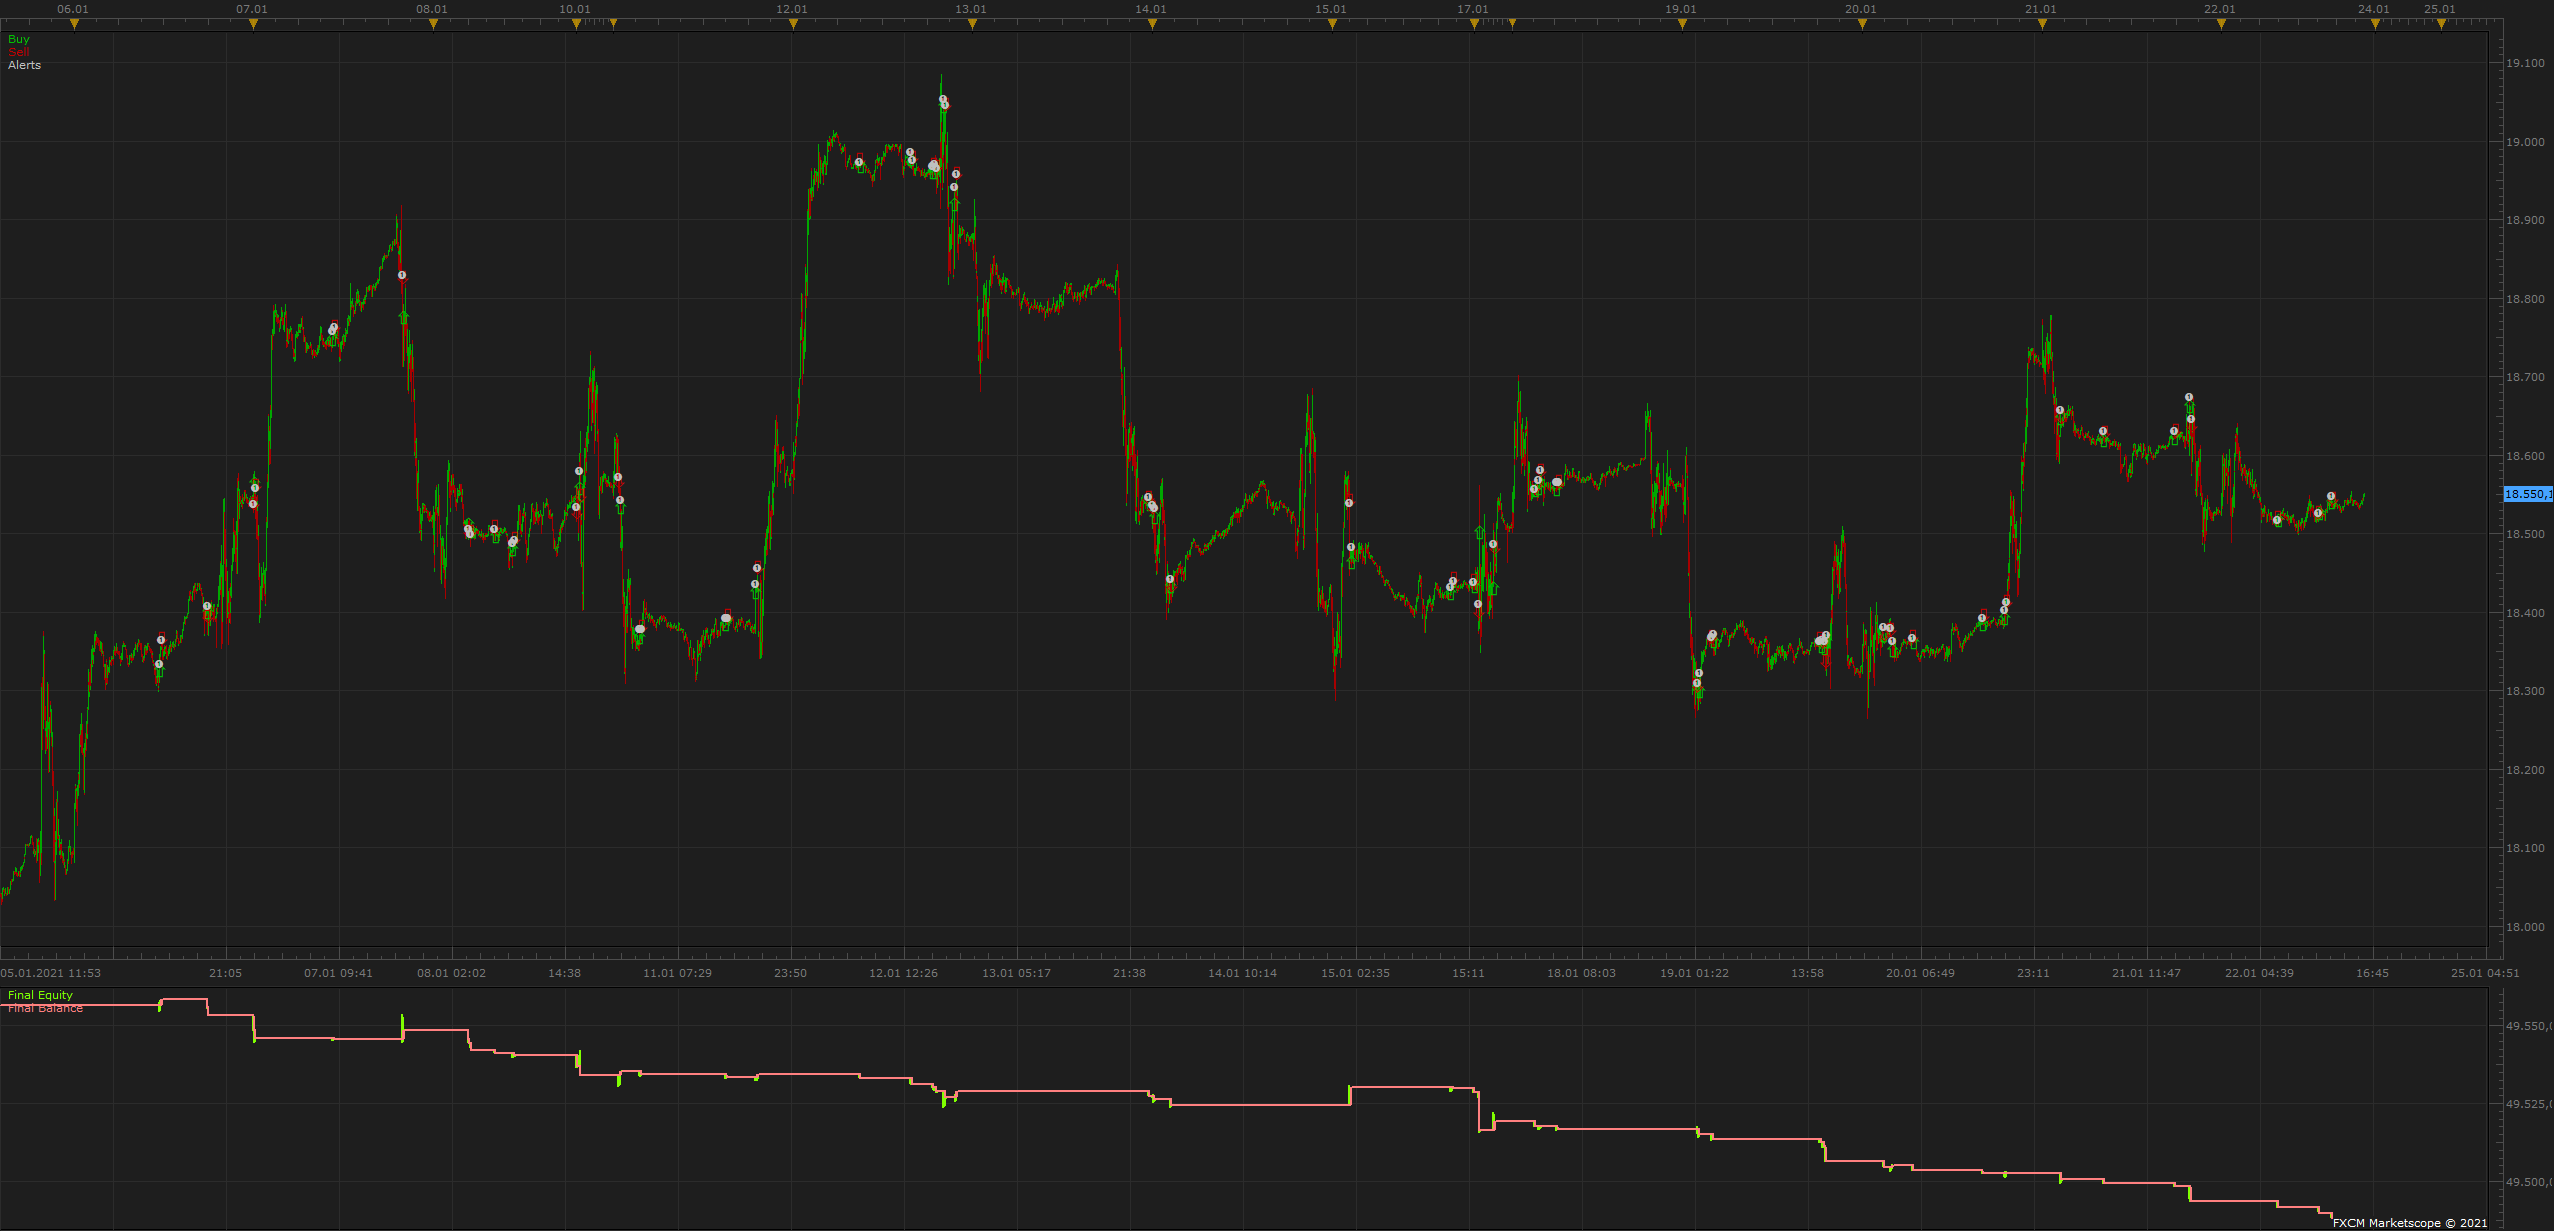The image size is (2554, 1231).
Task: Click the 07.01 09:41 time label
Action: pos(338,973)
